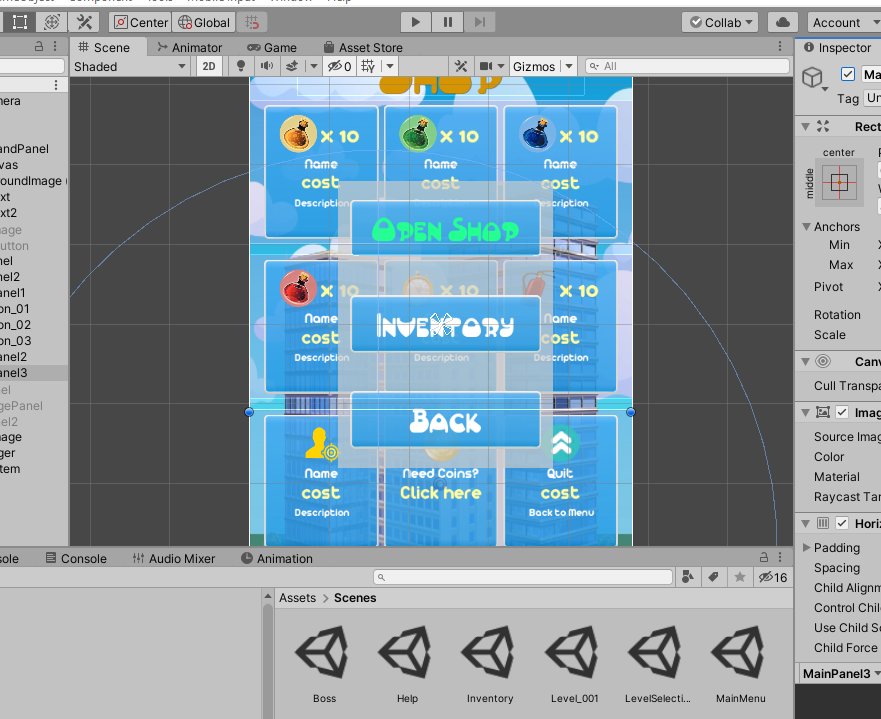881x719 pixels.
Task: Open the Gizmos dropdown arrow
Action: point(569,66)
